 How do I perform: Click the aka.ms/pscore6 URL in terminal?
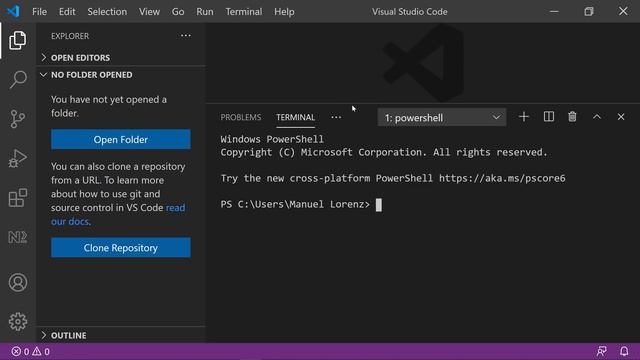click(502, 178)
